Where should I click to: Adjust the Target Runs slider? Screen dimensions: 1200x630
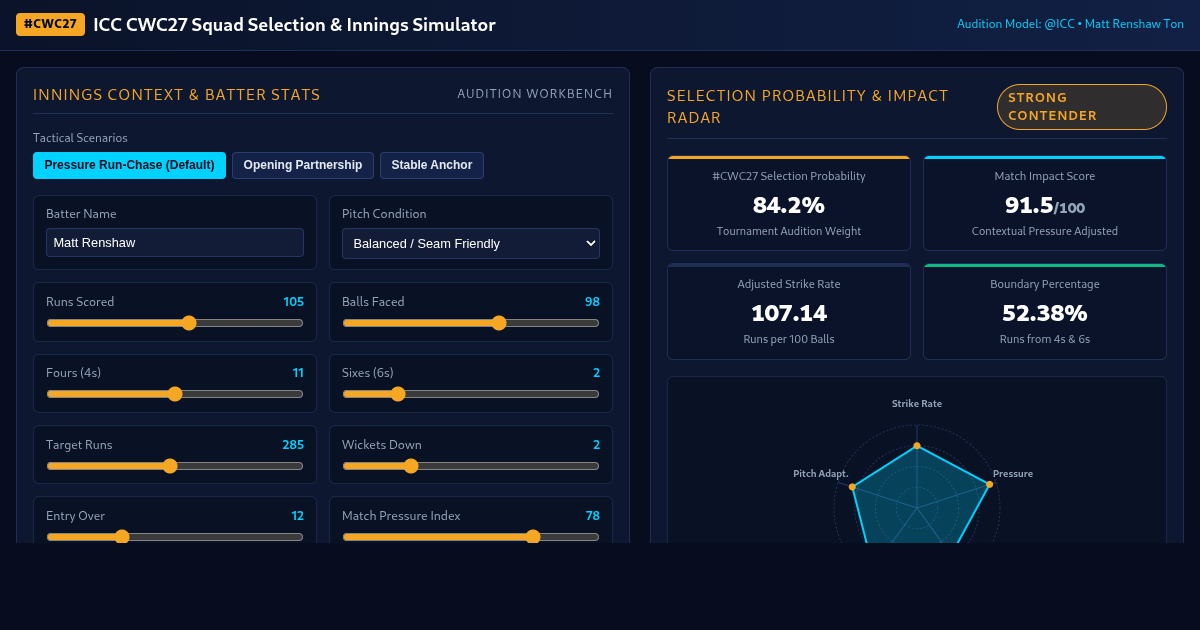[x=175, y=466]
